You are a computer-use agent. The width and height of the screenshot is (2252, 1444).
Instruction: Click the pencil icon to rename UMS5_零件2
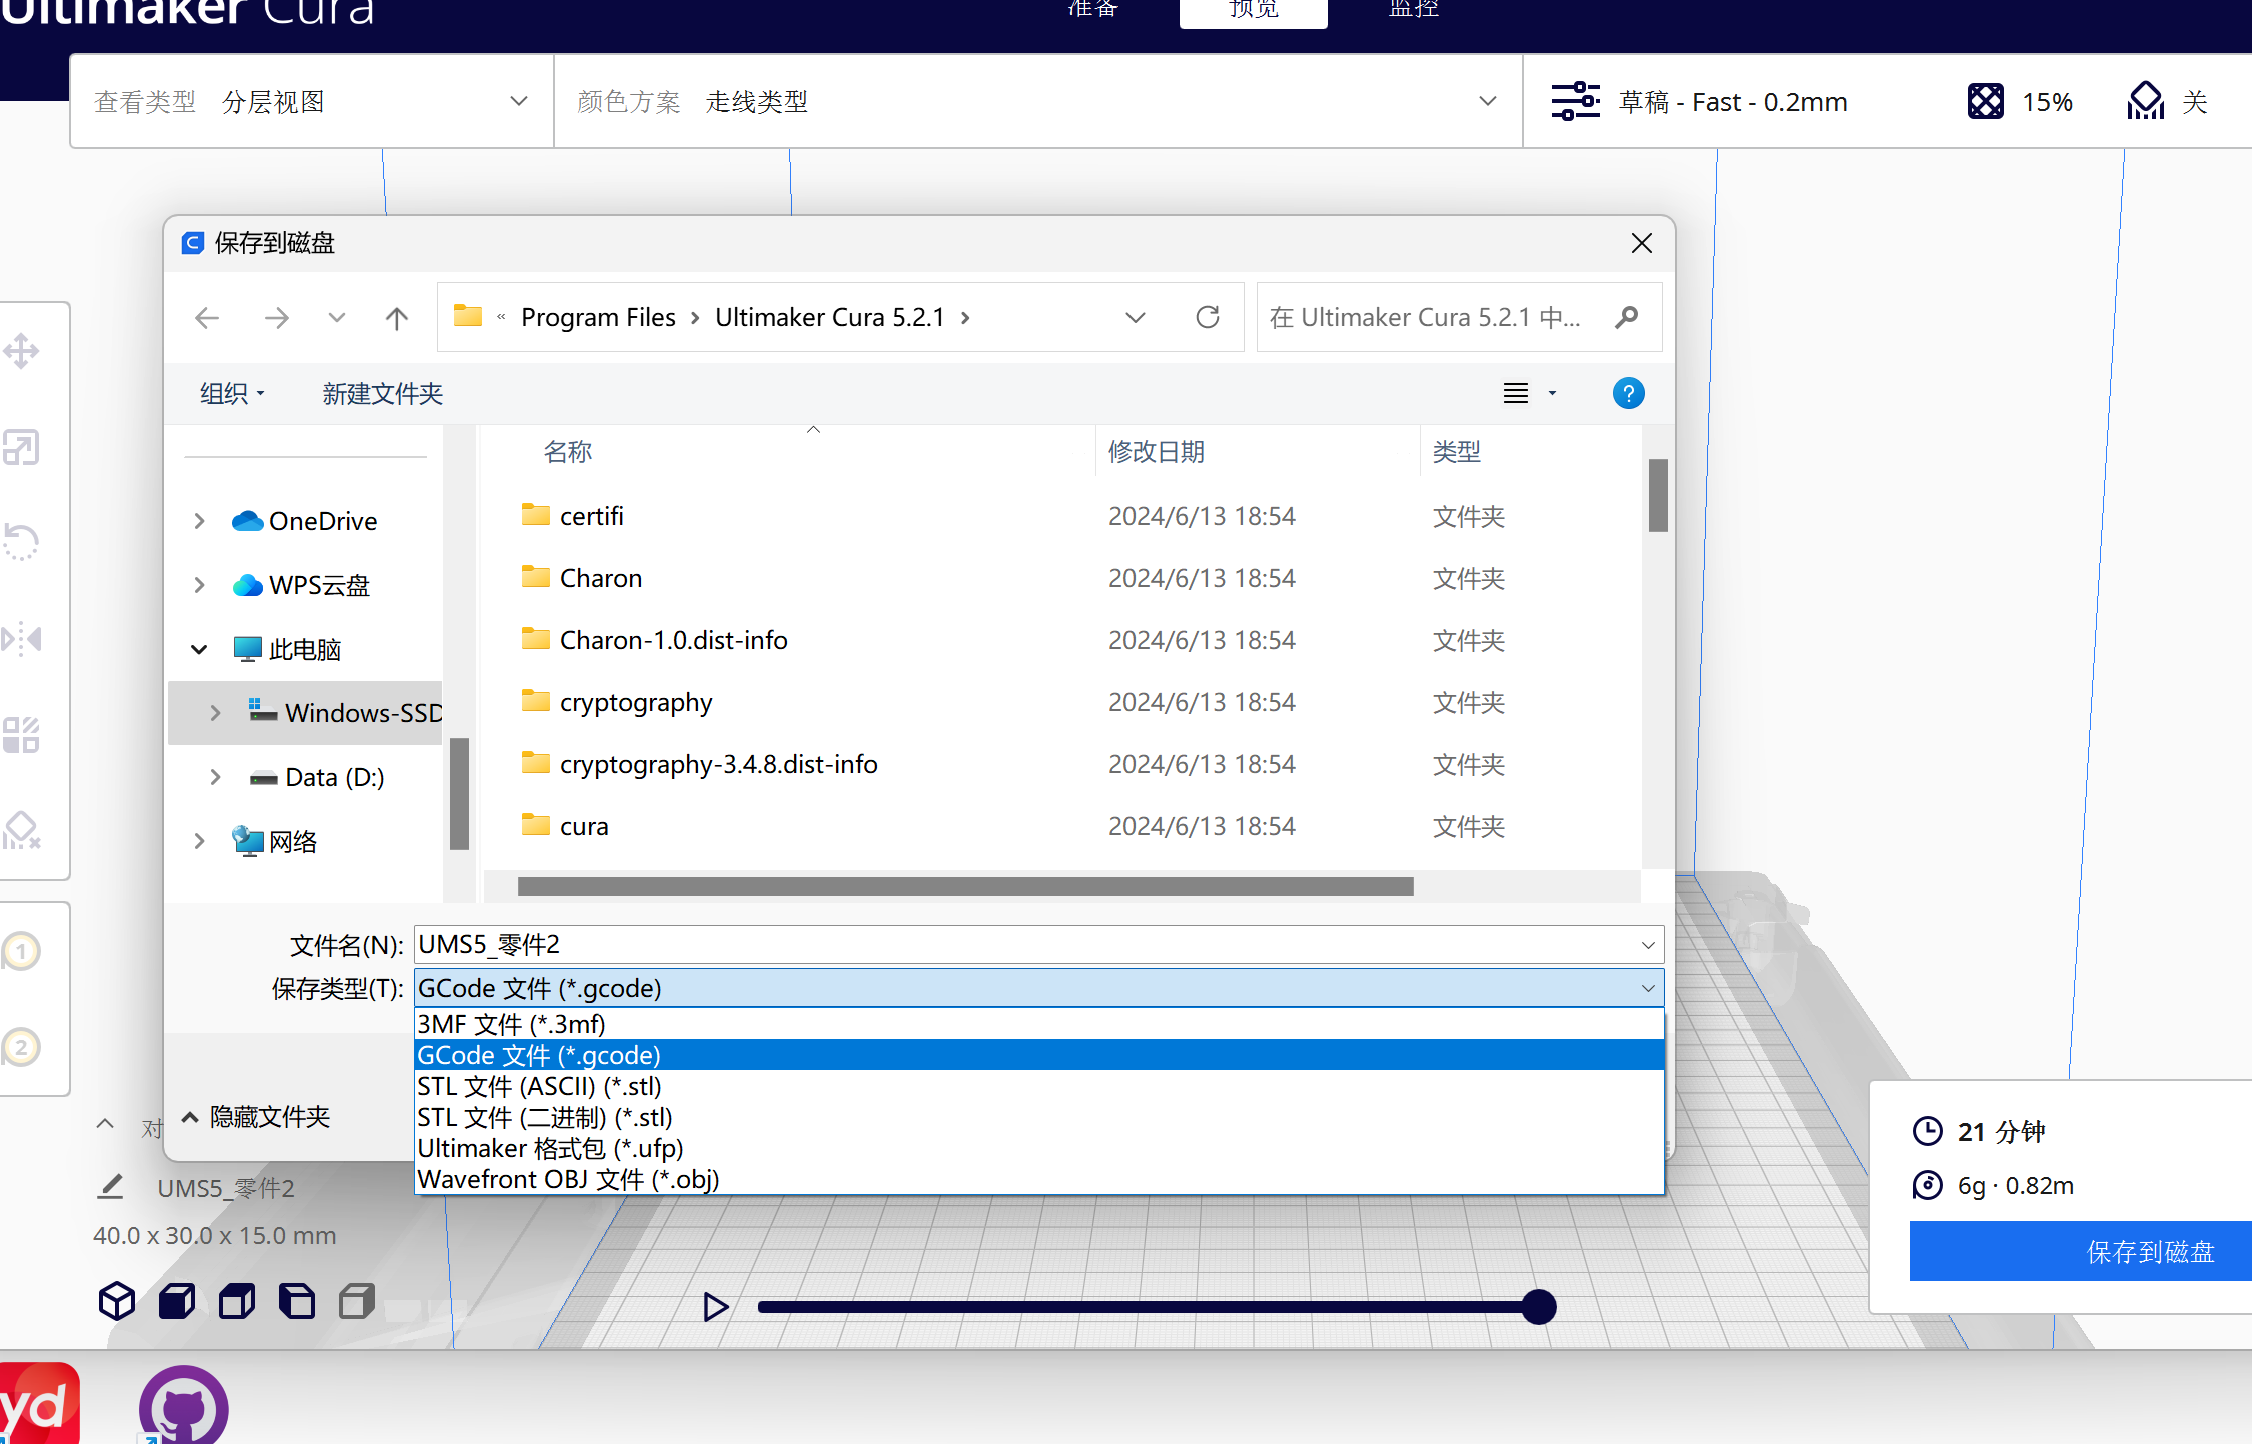tap(110, 1187)
